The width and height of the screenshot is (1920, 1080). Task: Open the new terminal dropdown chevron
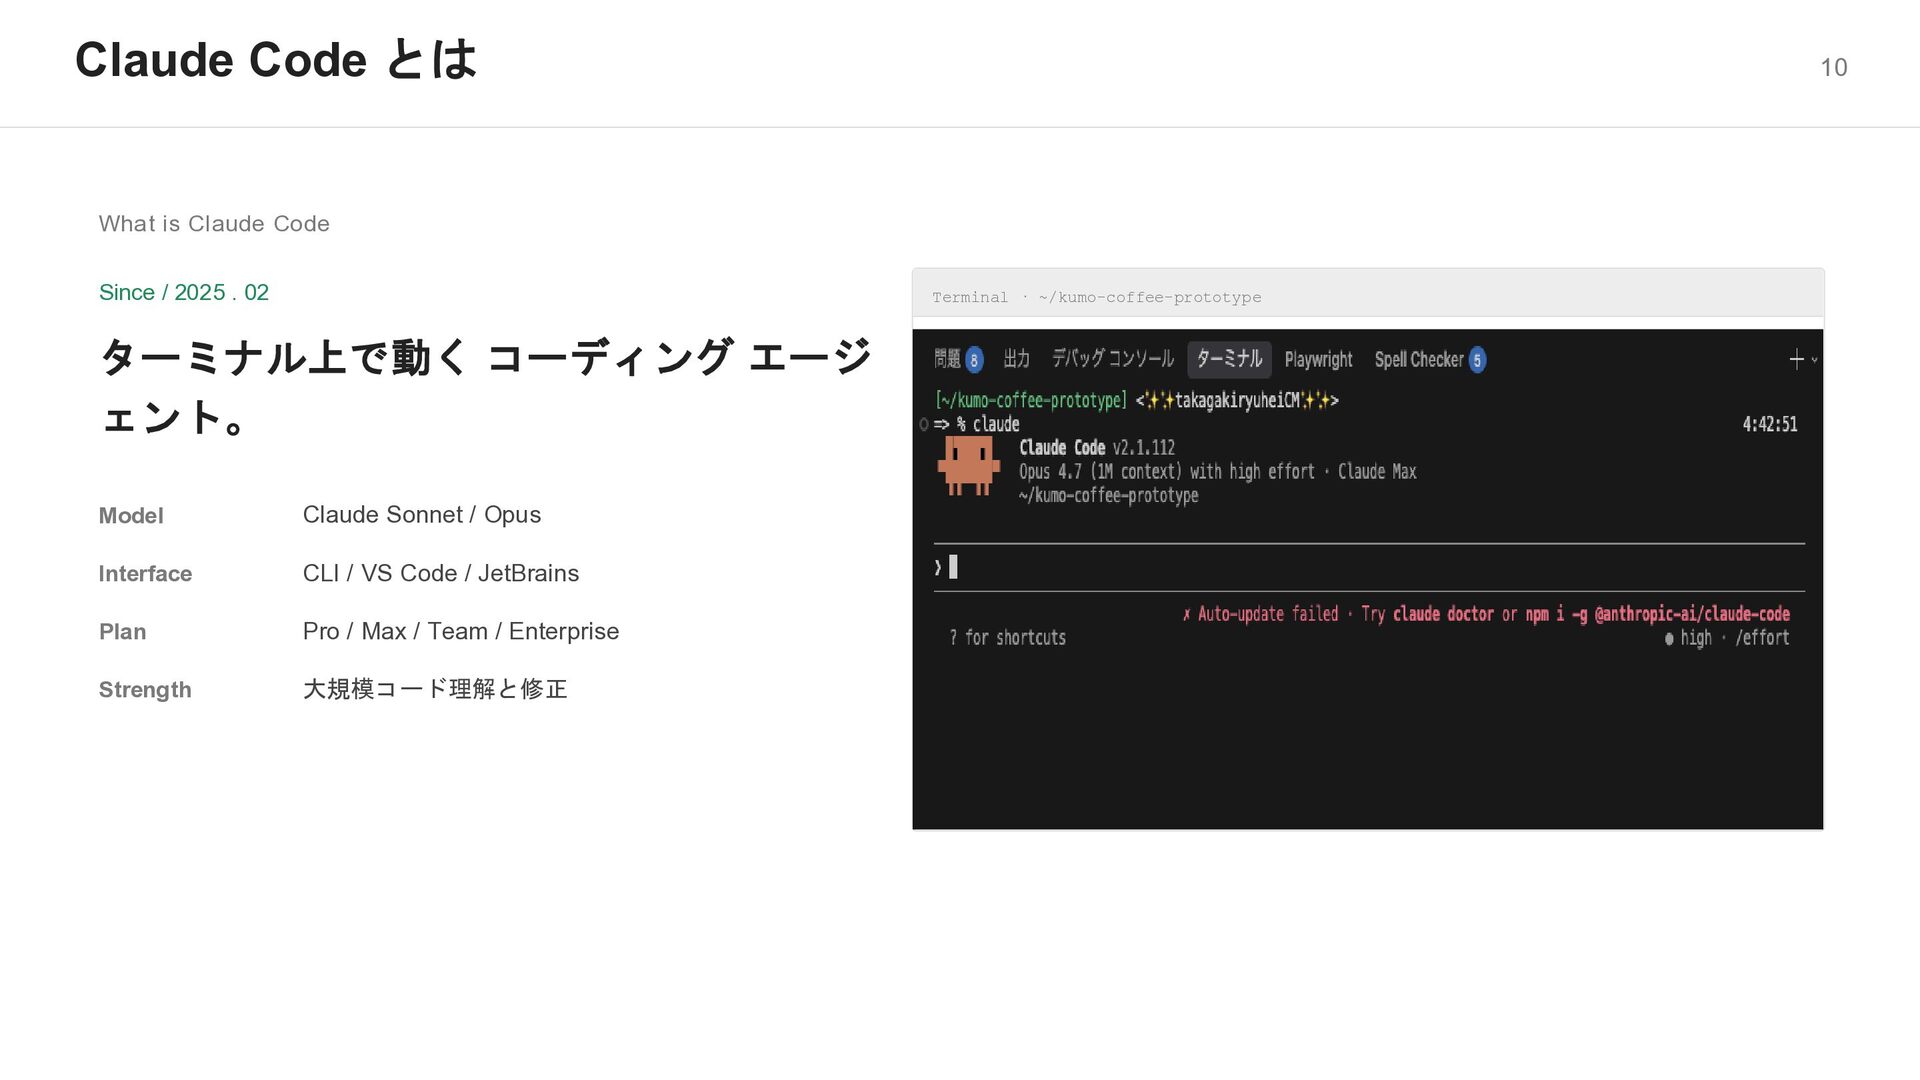click(1814, 360)
